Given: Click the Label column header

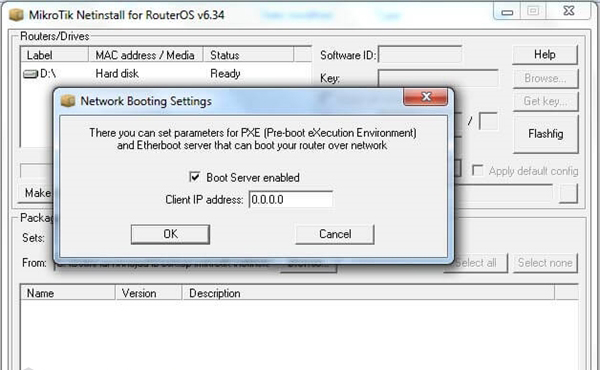Looking at the screenshot, I should point(54,55).
